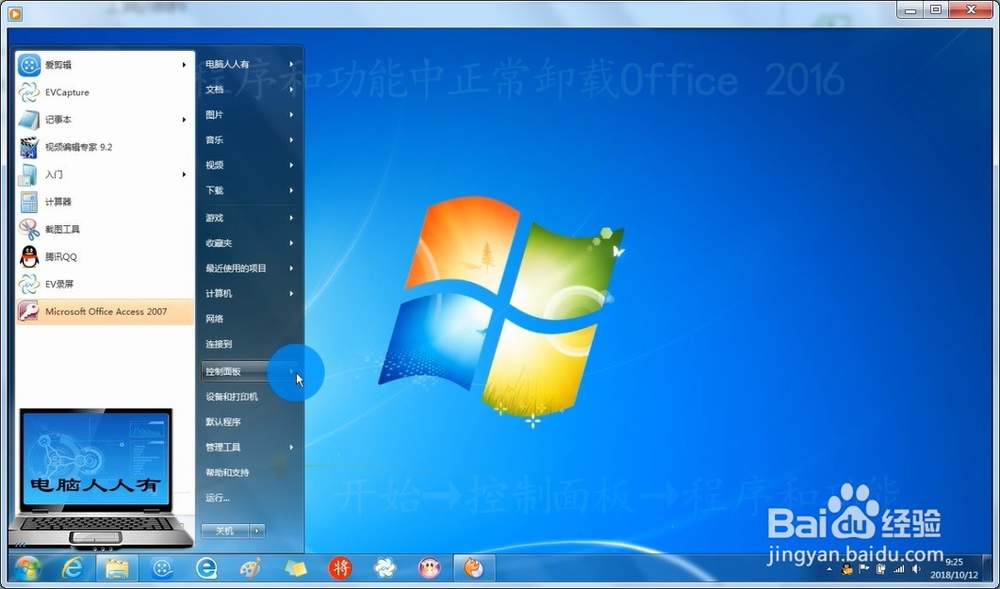Expand the 管理工具 submenu arrow
The height and width of the screenshot is (589, 1000).
[x=291, y=447]
